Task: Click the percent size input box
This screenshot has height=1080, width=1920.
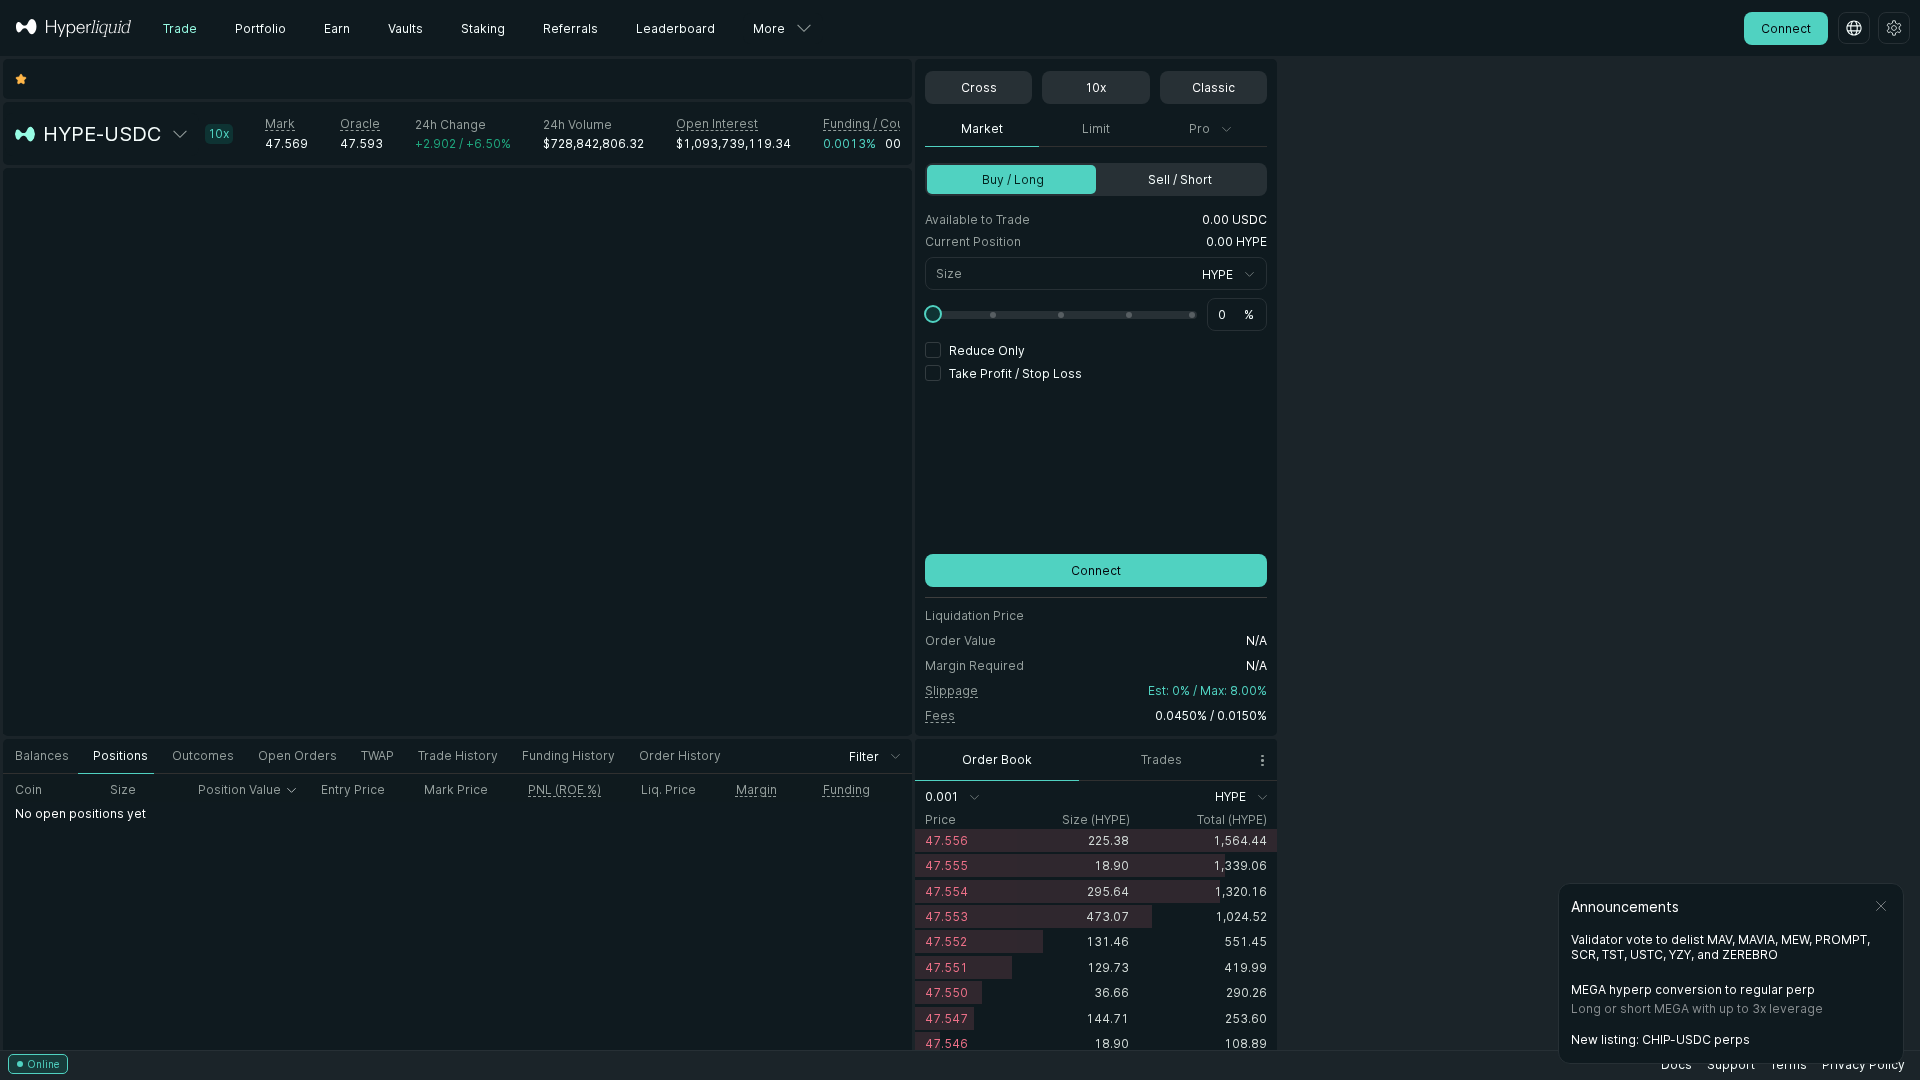Action: coord(1237,315)
